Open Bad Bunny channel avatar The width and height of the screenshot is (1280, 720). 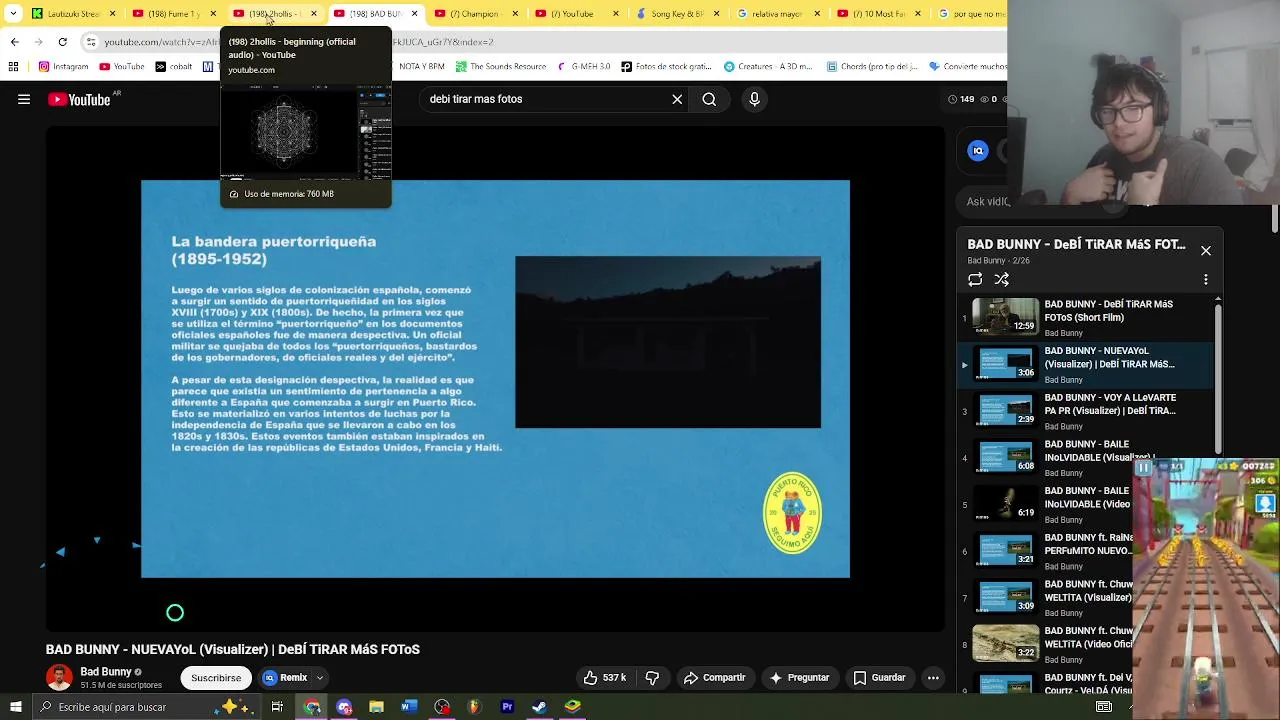[x=59, y=677]
